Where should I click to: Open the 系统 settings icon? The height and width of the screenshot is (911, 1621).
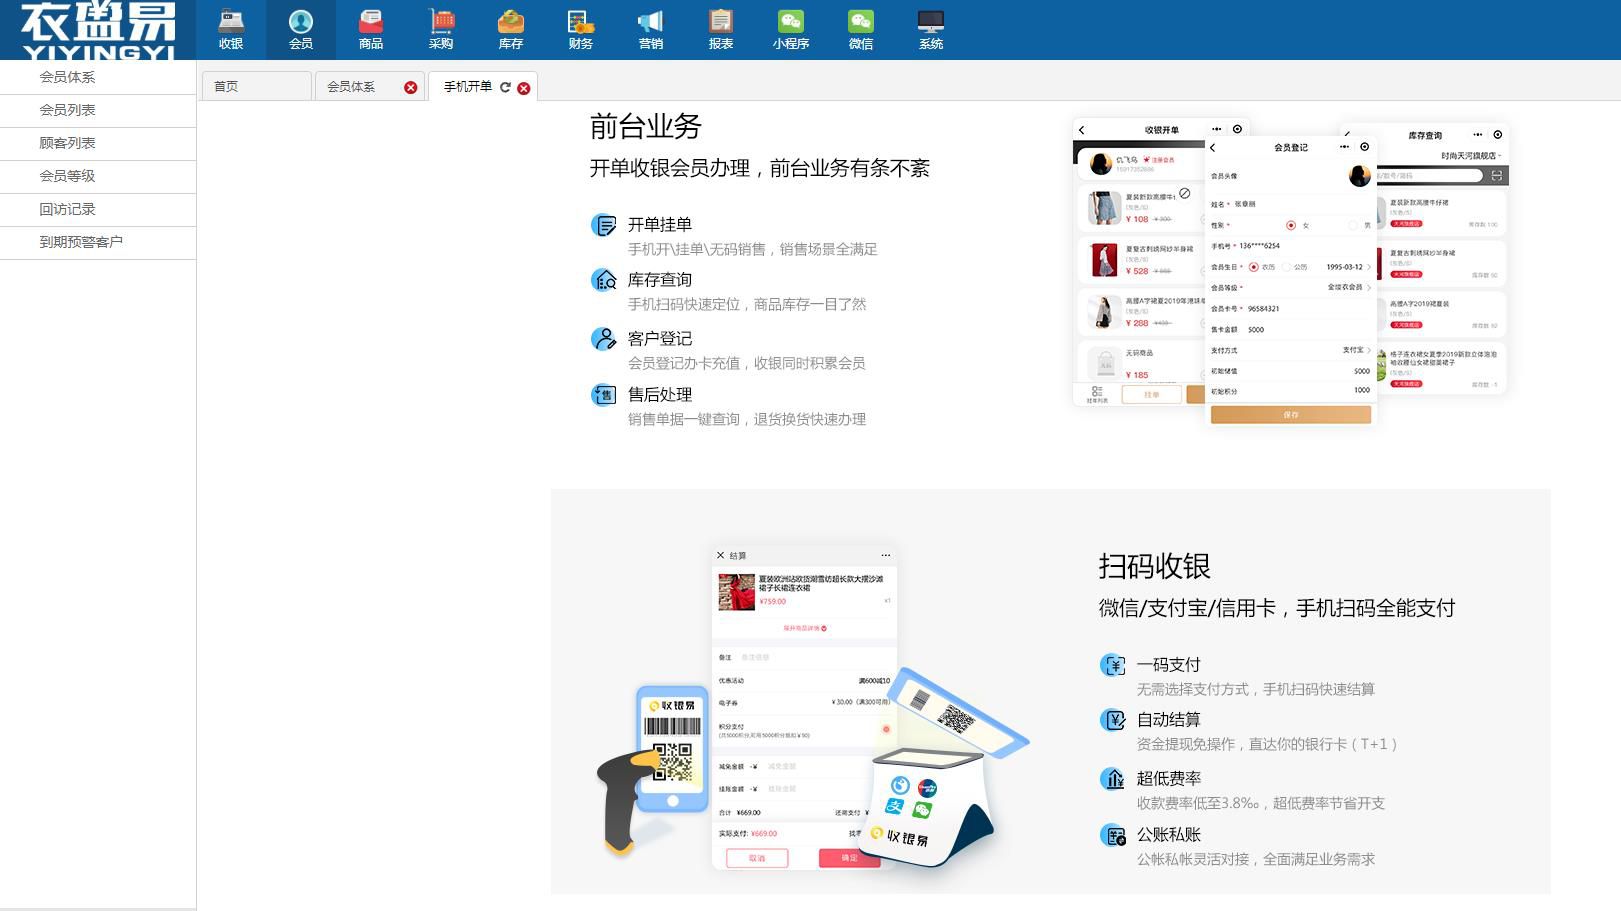coord(931,28)
